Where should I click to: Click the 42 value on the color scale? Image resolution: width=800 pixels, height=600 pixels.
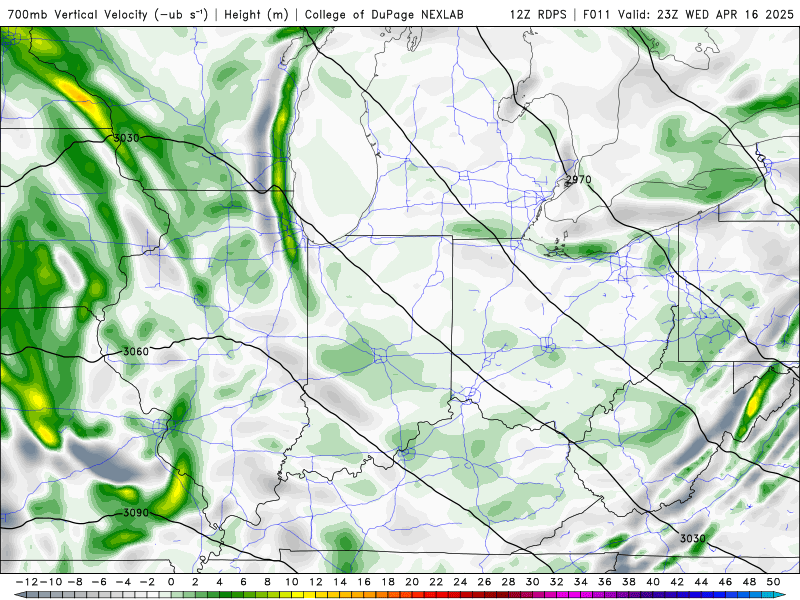click(677, 582)
